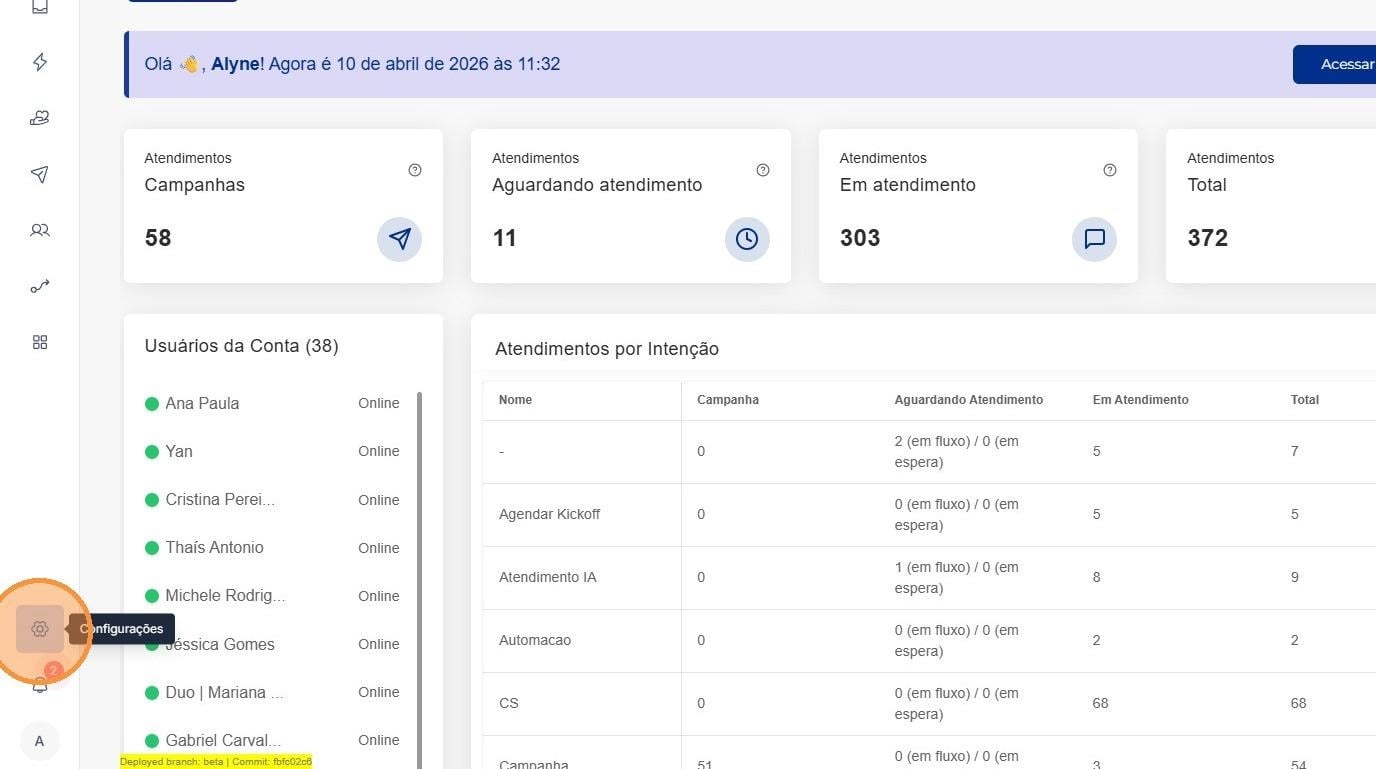Click the Campanhas count 58

[x=158, y=238]
